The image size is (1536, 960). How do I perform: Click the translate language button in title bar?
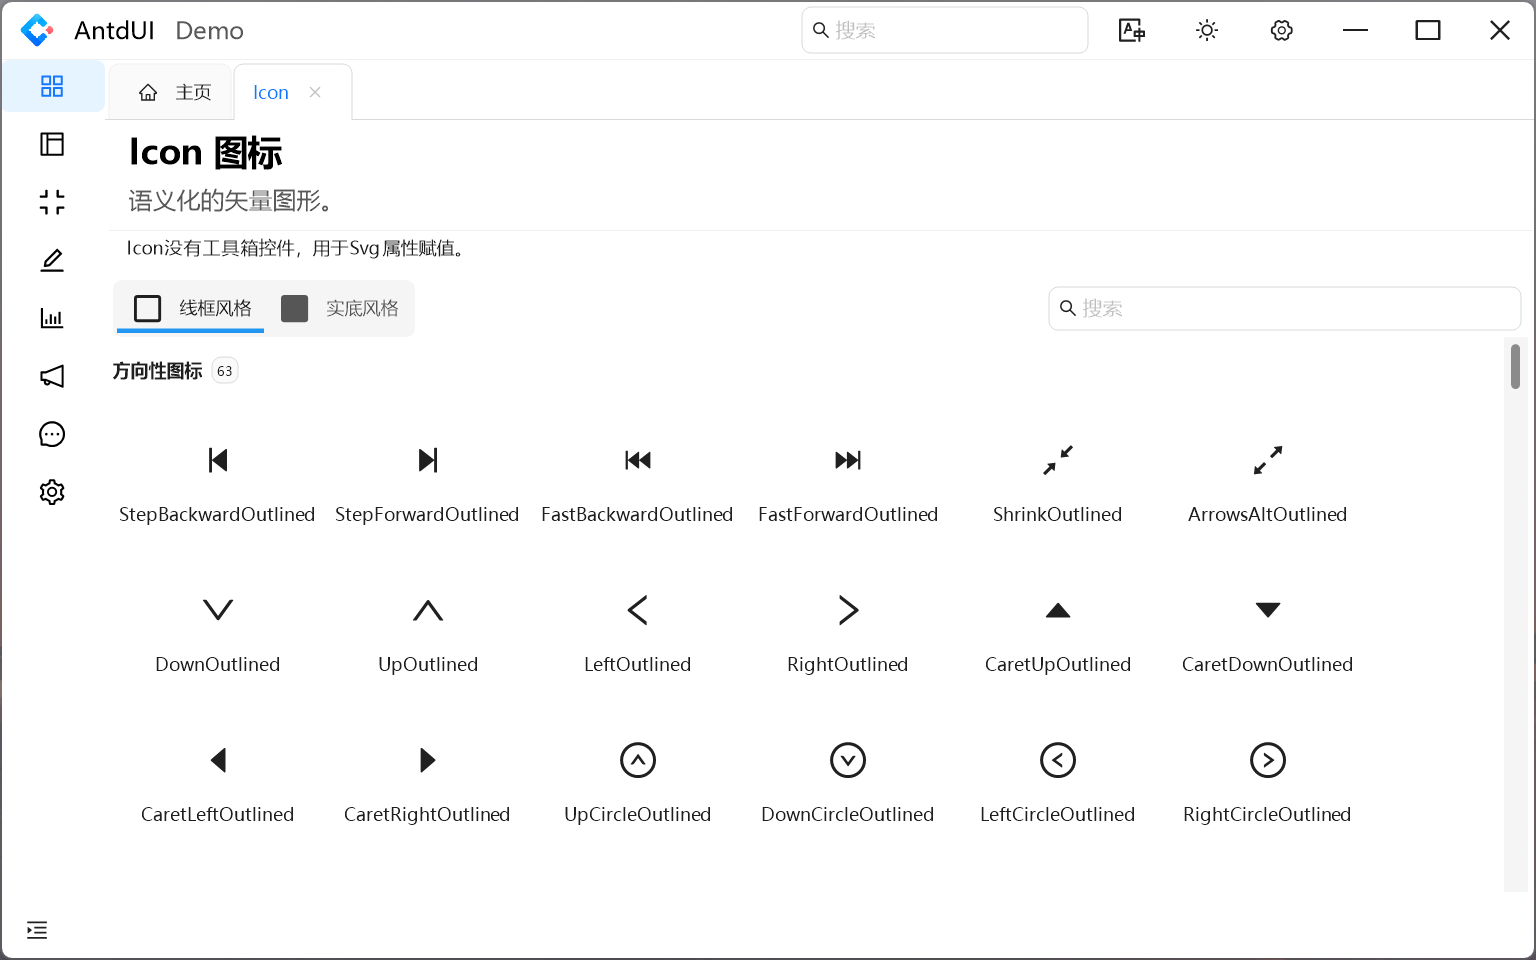pyautogui.click(x=1131, y=31)
